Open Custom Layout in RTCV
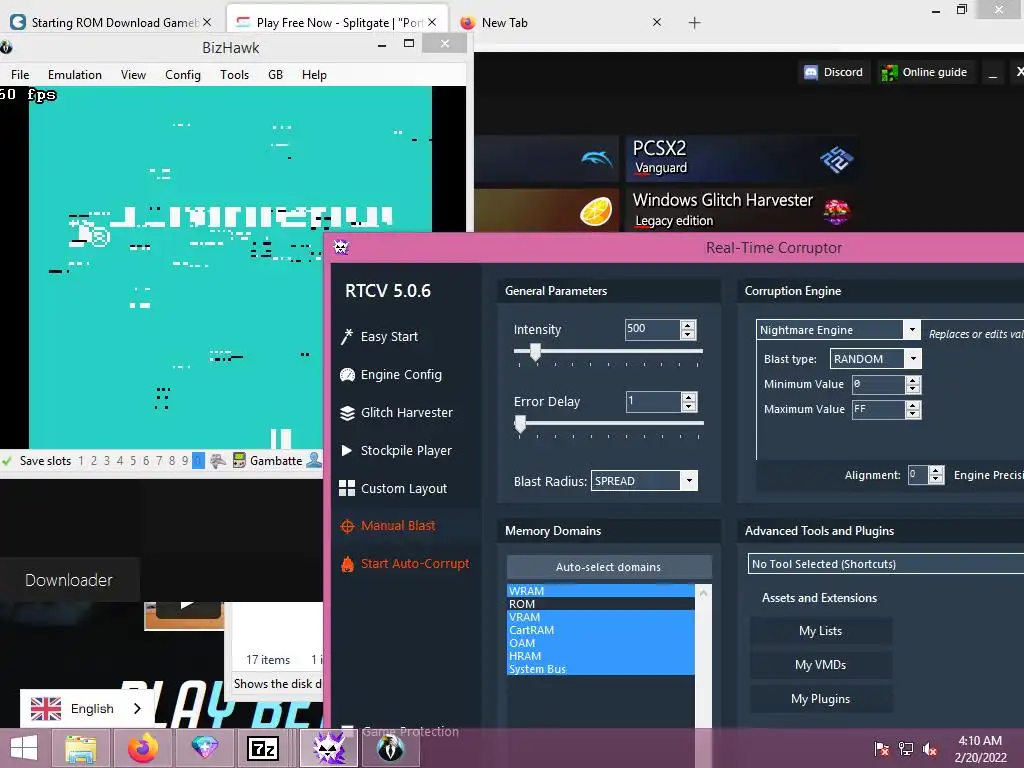This screenshot has height=768, width=1024. tap(393, 488)
